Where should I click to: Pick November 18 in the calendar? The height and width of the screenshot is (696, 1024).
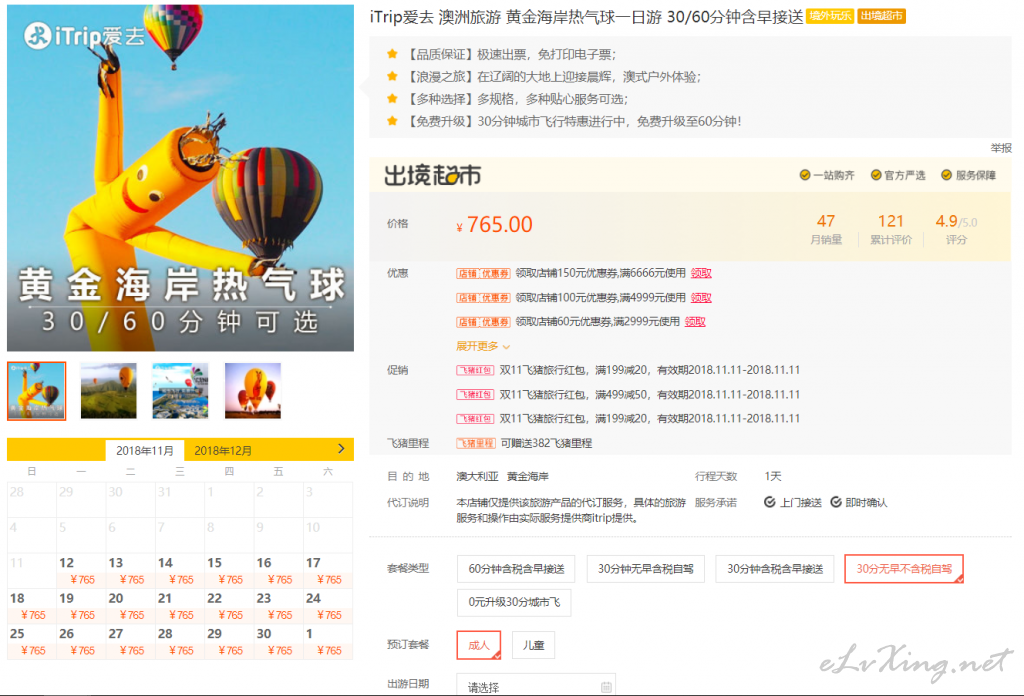click(x=32, y=606)
